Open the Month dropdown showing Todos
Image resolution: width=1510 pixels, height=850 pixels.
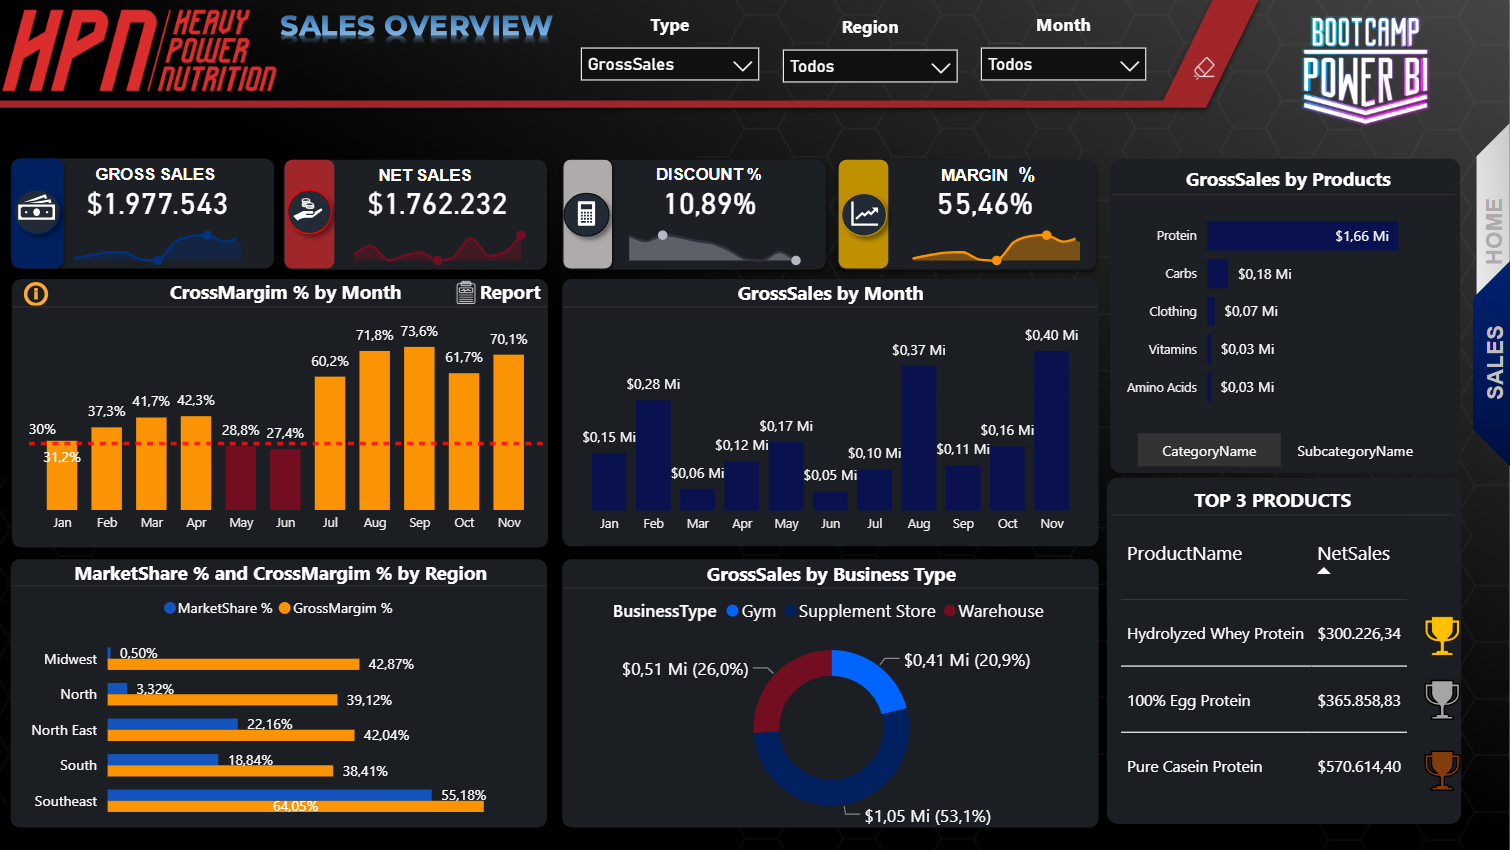tap(1063, 64)
